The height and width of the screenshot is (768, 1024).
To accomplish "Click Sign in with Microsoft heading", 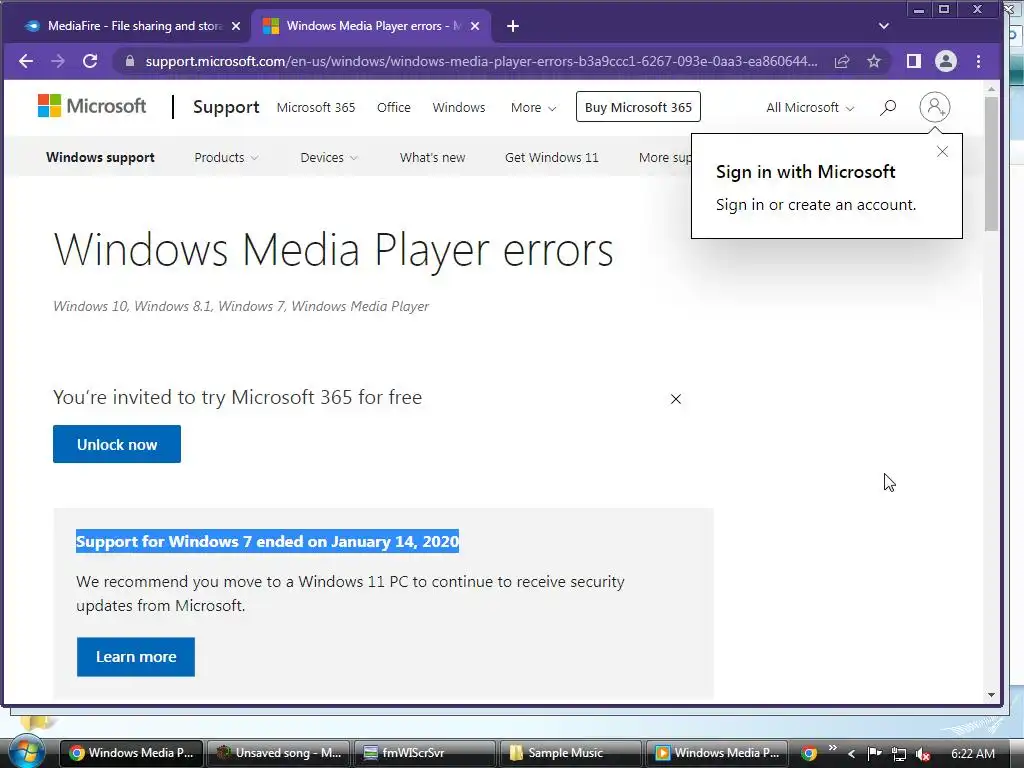I will (805, 172).
